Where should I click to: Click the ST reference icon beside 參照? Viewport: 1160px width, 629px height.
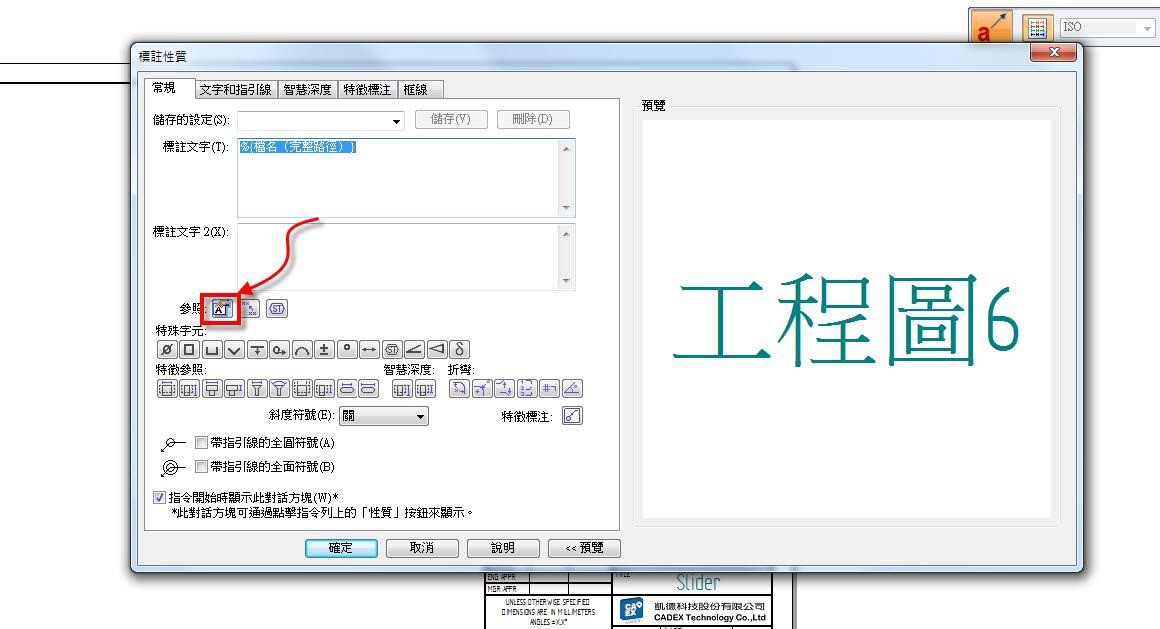pyautogui.click(x=277, y=309)
